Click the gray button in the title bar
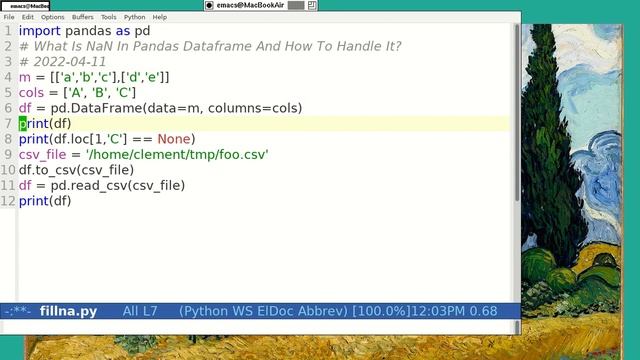 point(296,5)
